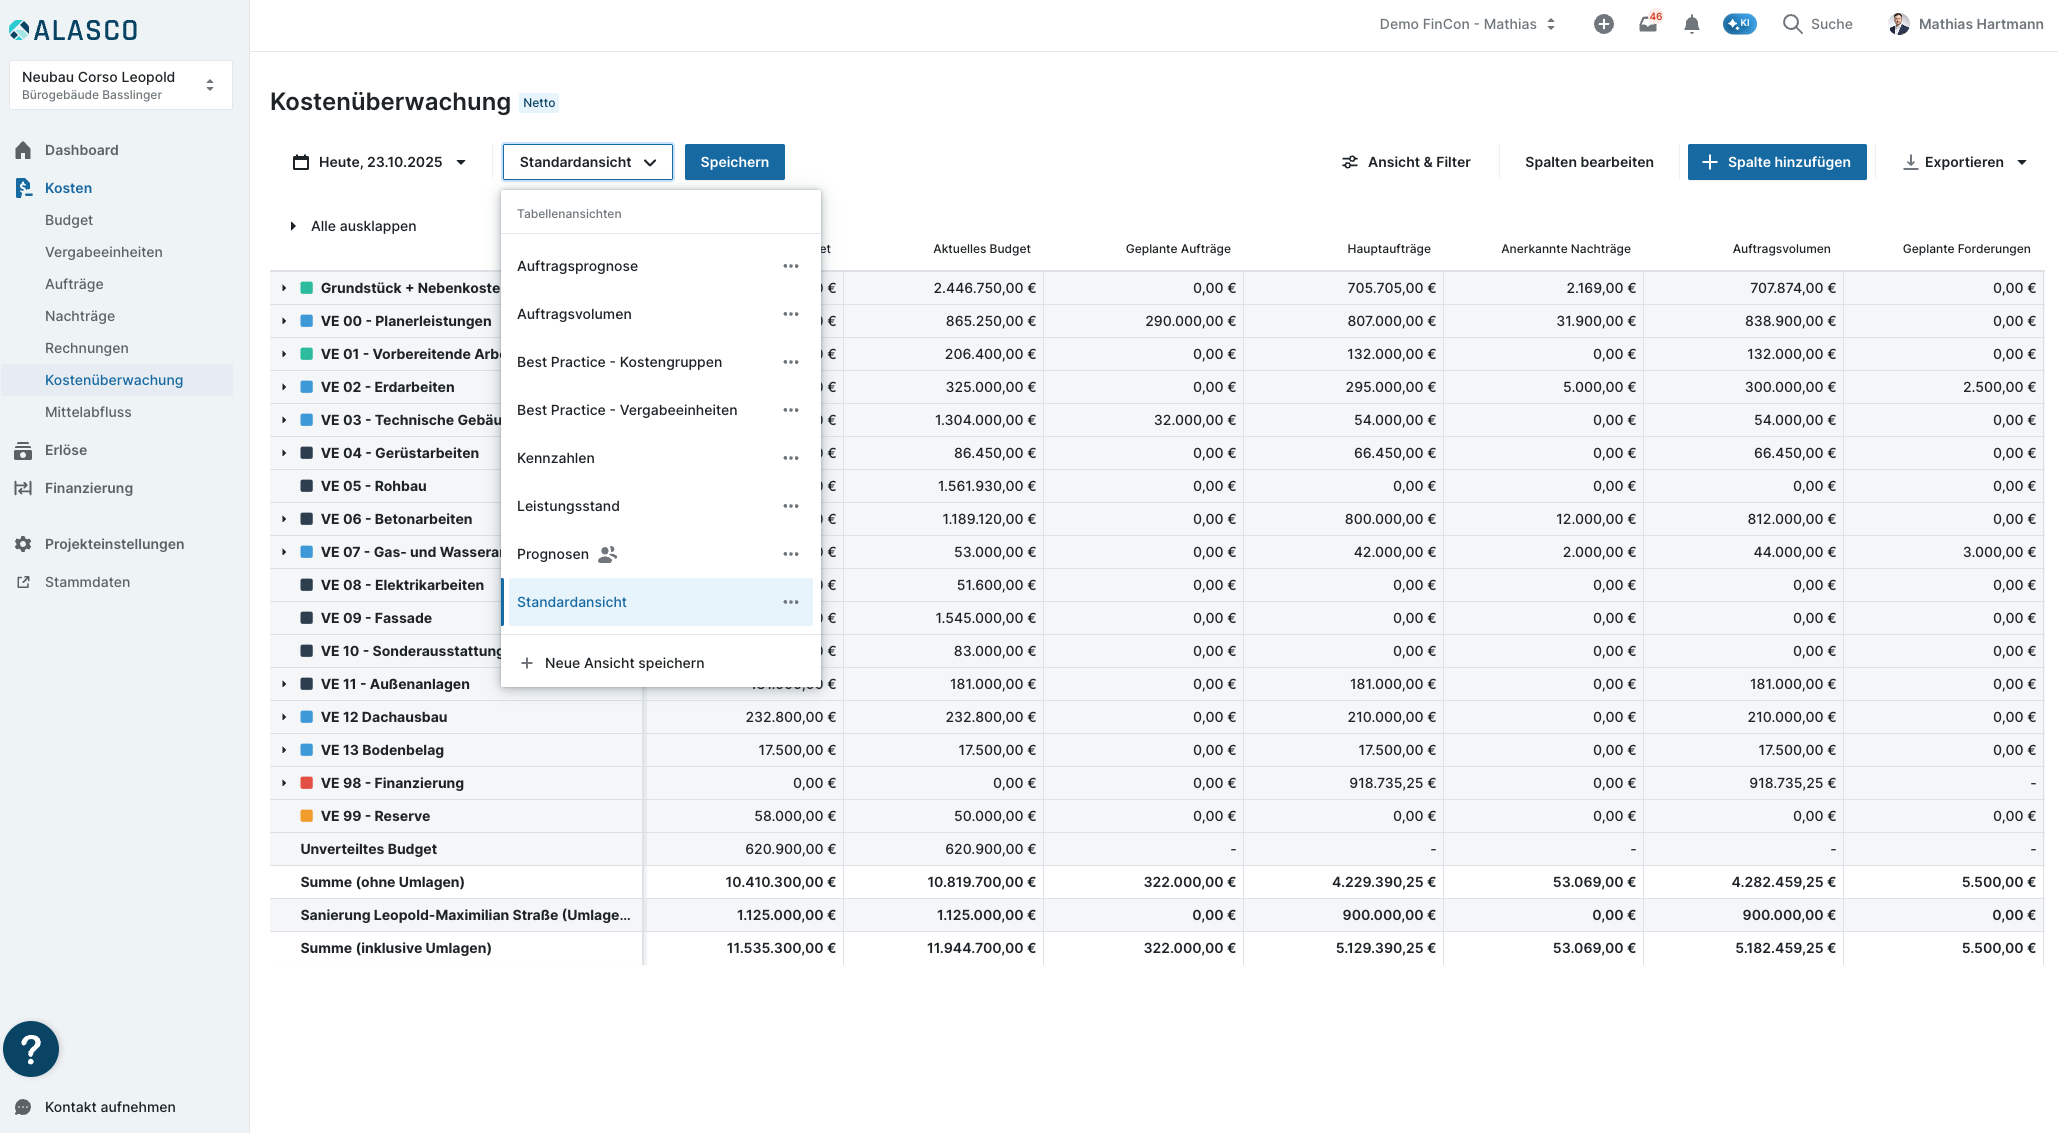This screenshot has width=2058, height=1133.
Task: Click the red swatch of VE 98 - Finanzierung
Action: [x=307, y=783]
